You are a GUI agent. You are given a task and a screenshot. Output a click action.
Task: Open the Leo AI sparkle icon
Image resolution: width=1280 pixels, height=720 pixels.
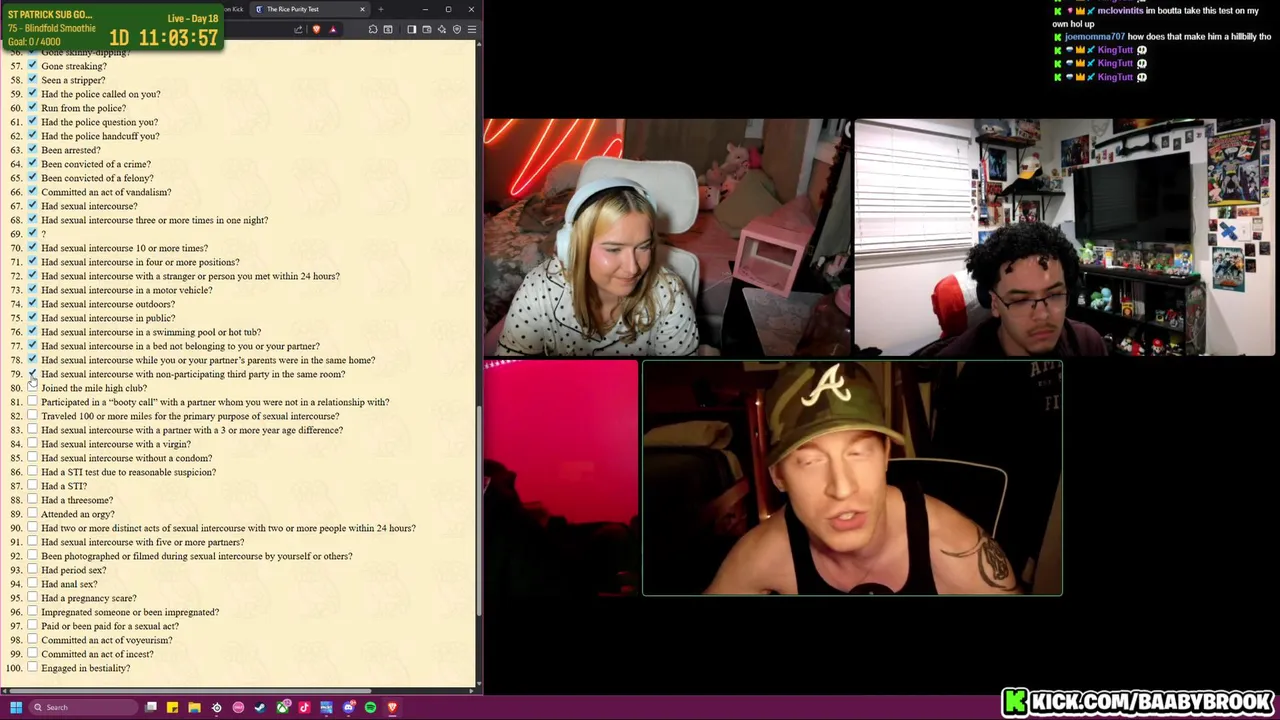point(442,29)
